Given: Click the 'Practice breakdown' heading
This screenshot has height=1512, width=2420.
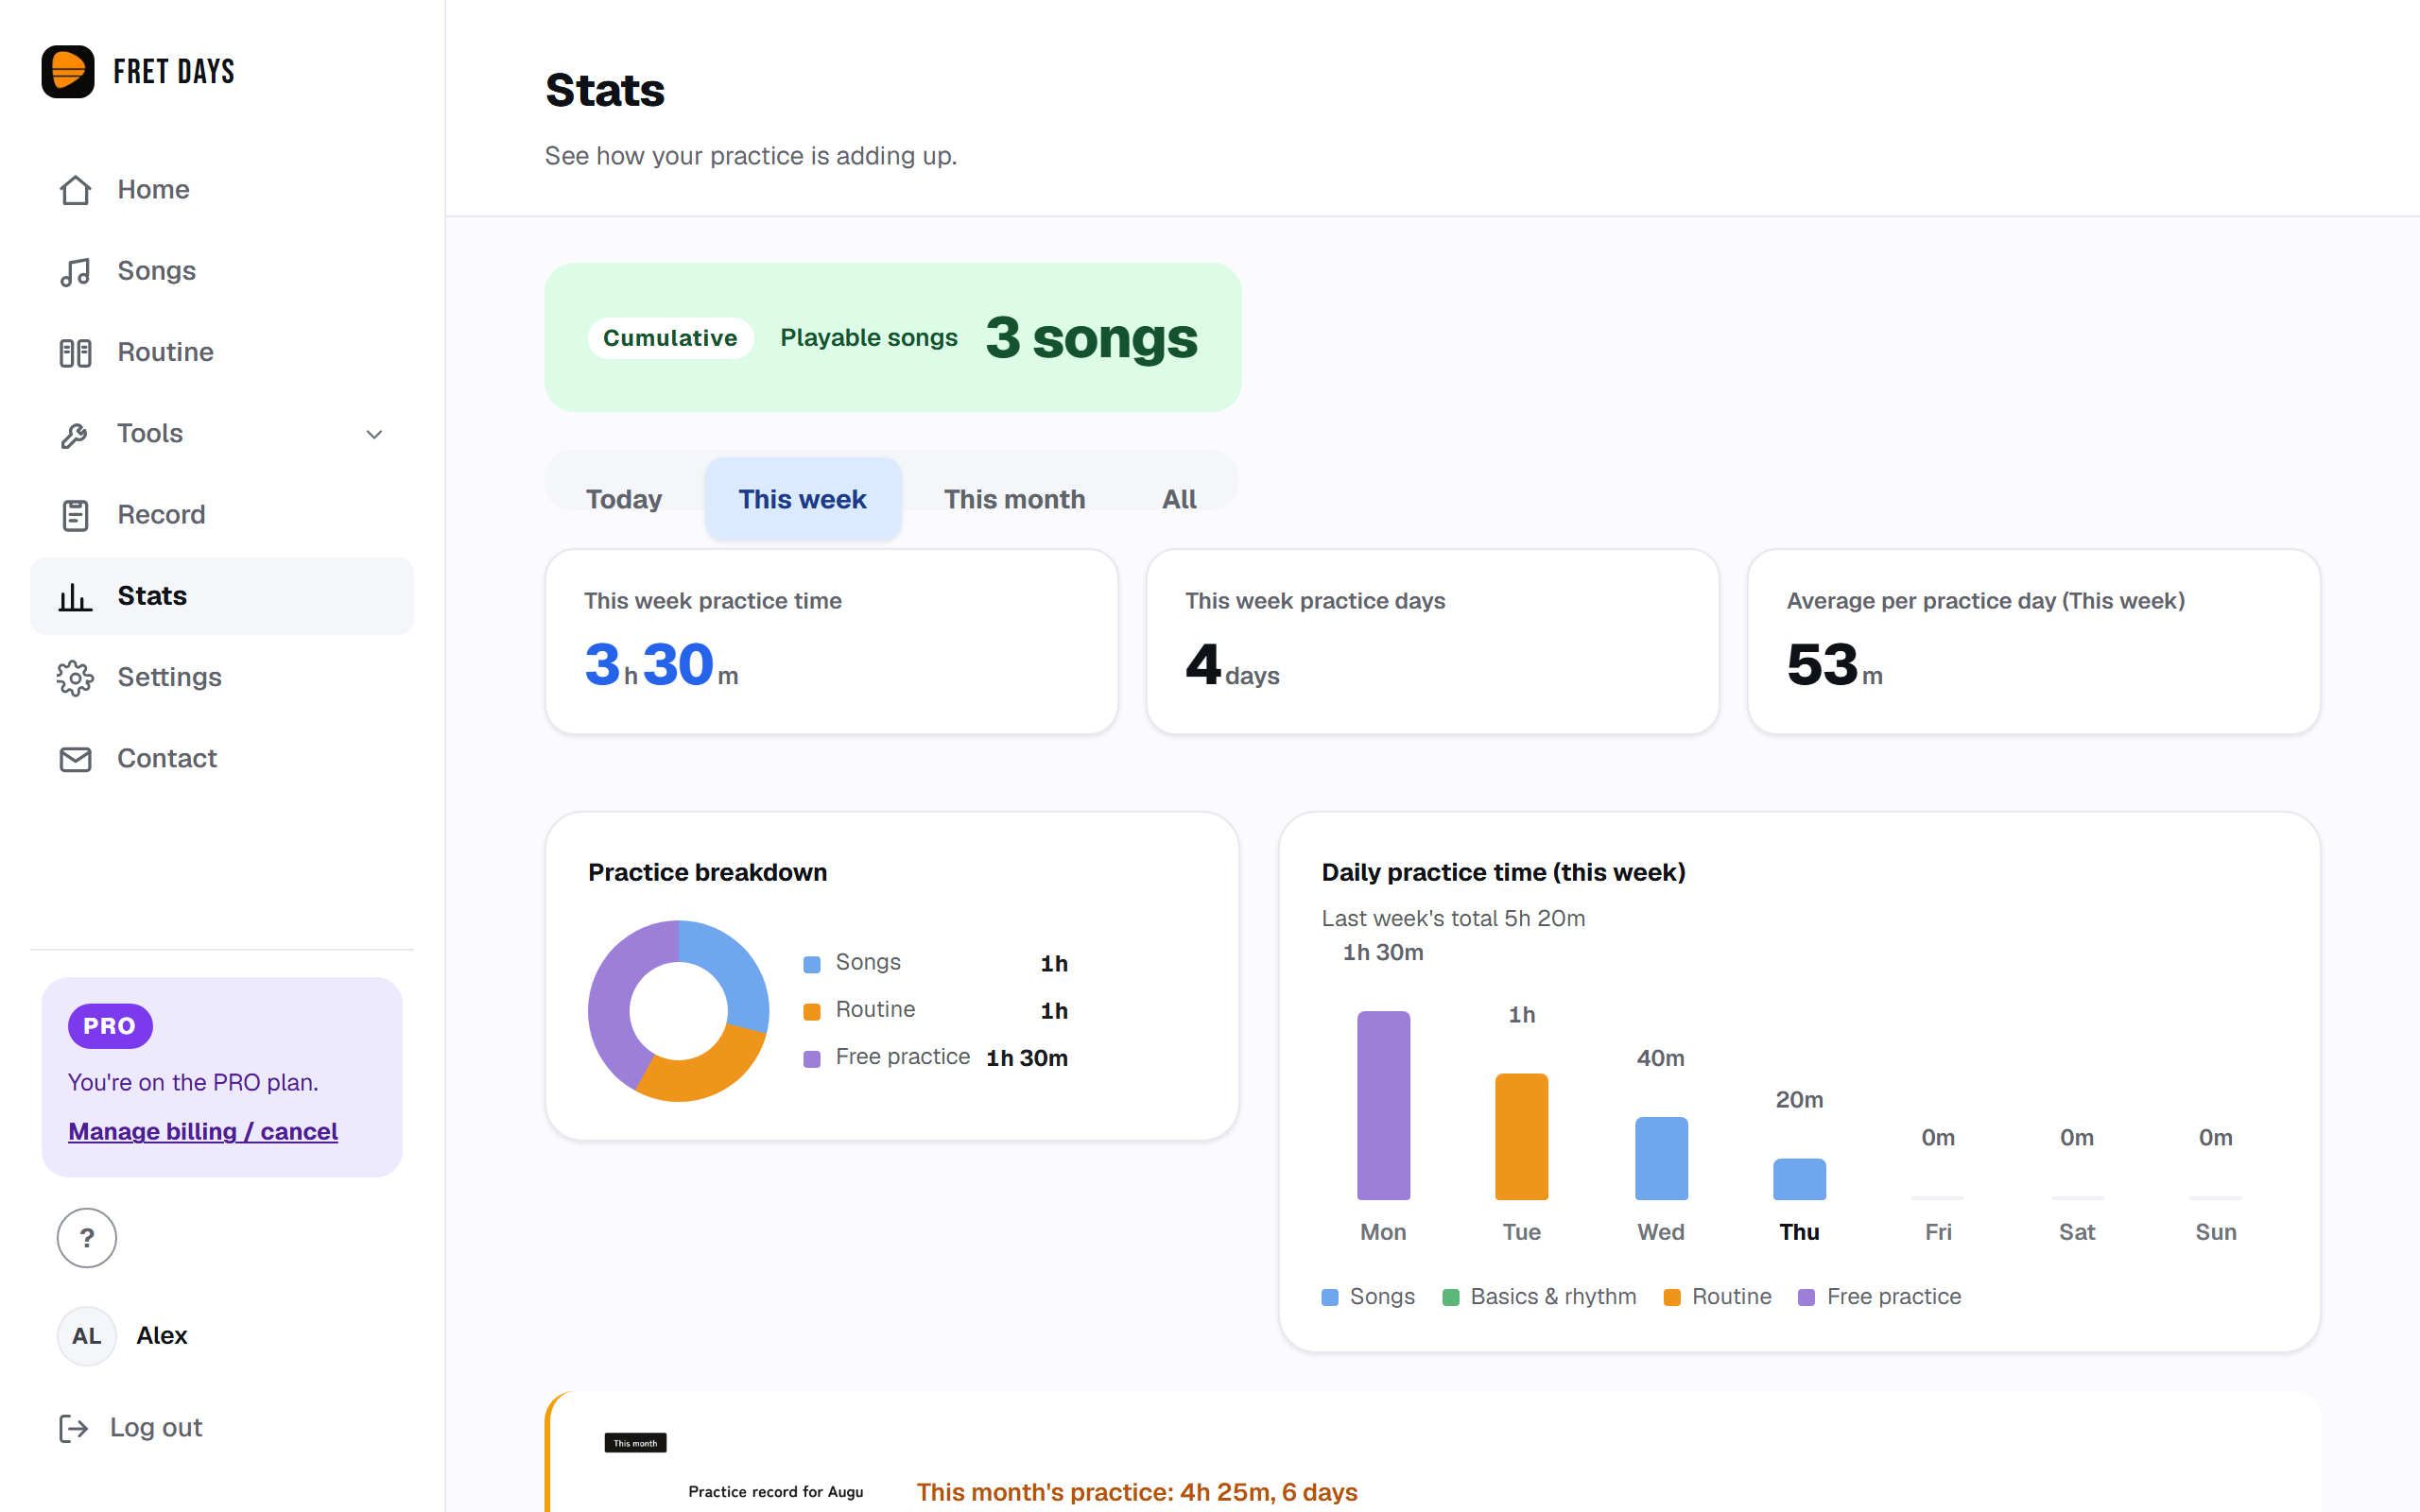Looking at the screenshot, I should click(x=708, y=872).
